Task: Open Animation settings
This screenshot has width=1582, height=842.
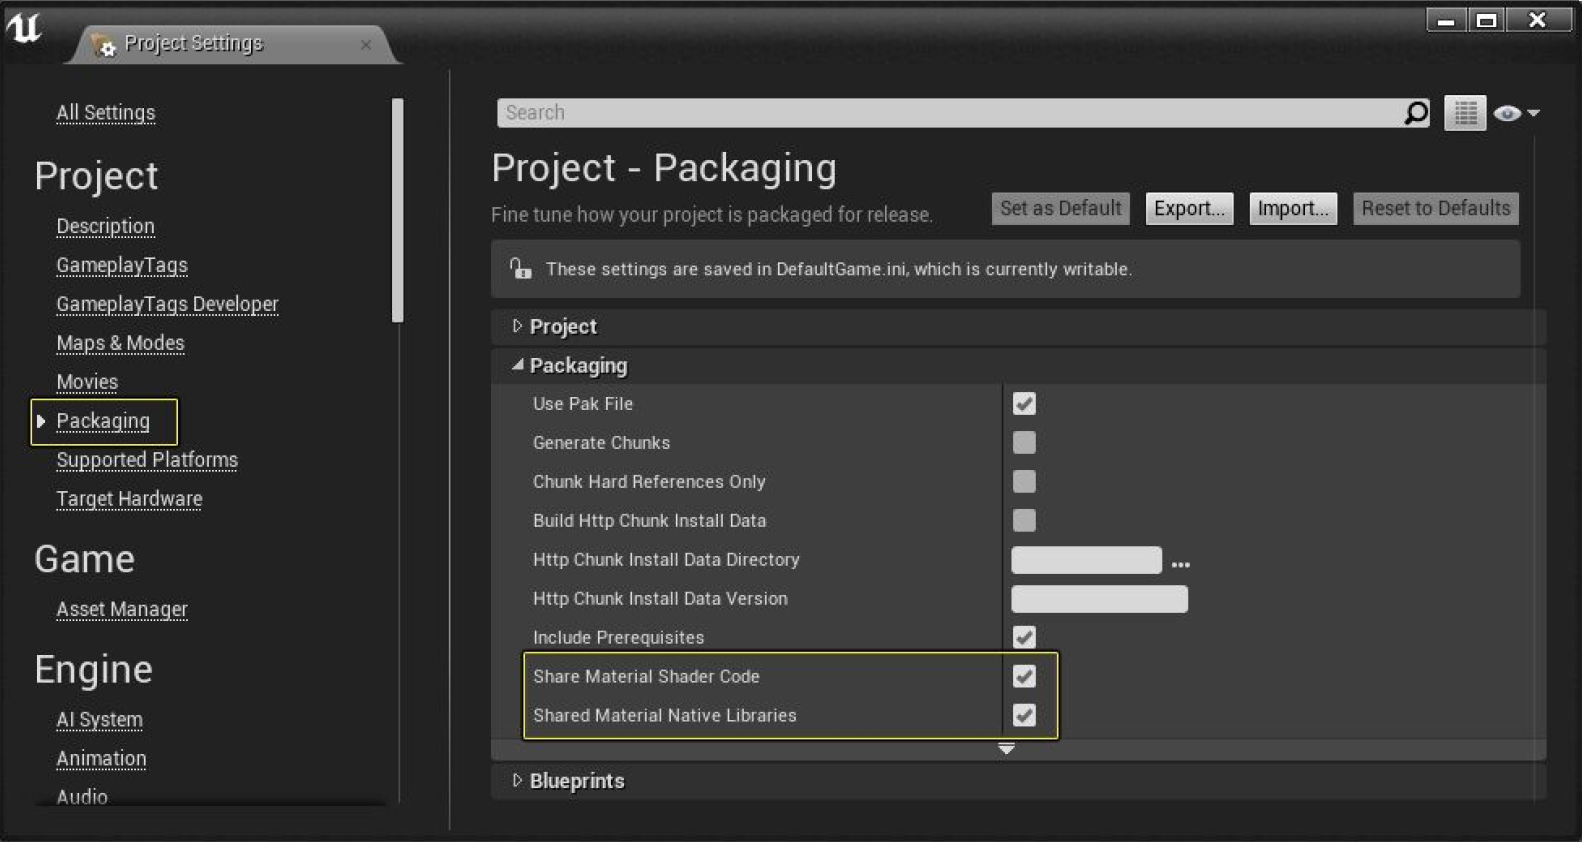Action: [101, 759]
